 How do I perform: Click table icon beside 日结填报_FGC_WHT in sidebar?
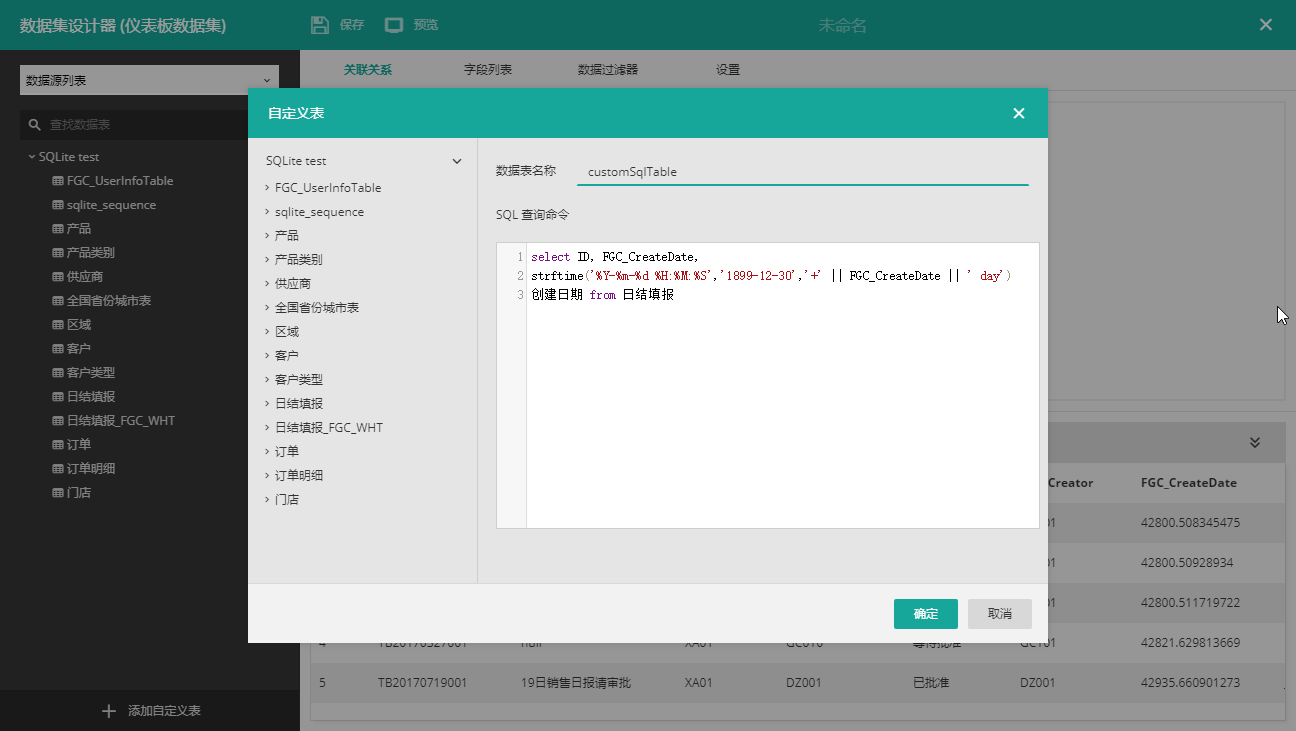click(58, 421)
